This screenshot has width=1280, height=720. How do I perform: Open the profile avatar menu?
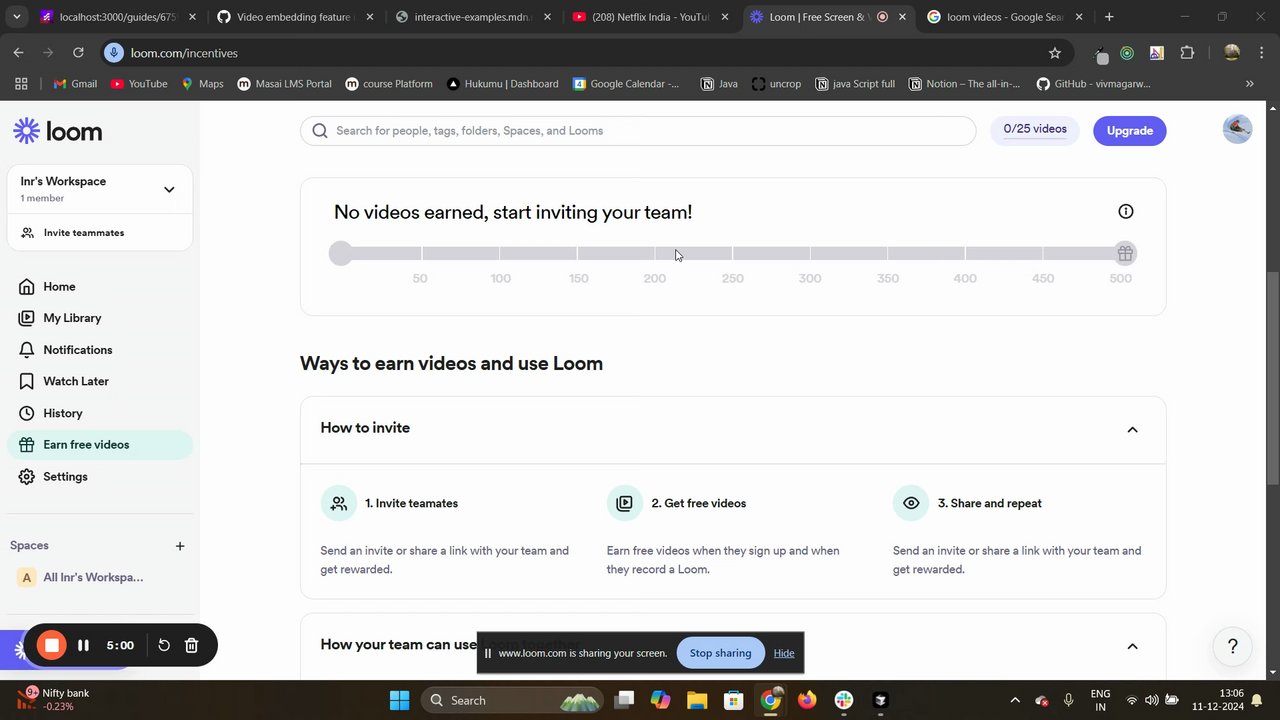tap(1237, 129)
